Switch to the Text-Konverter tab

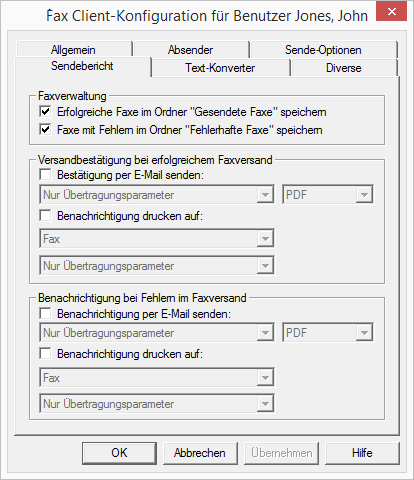coord(220,68)
